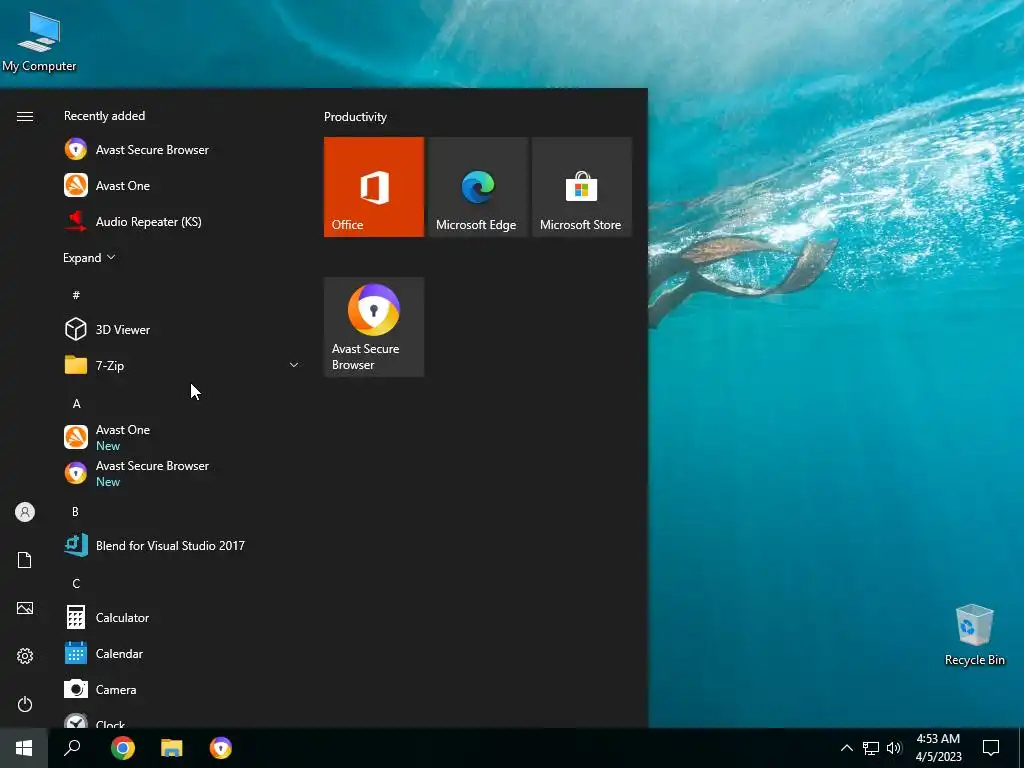Expand the Recently added list
Screen dimensions: 1024x768
(89, 257)
